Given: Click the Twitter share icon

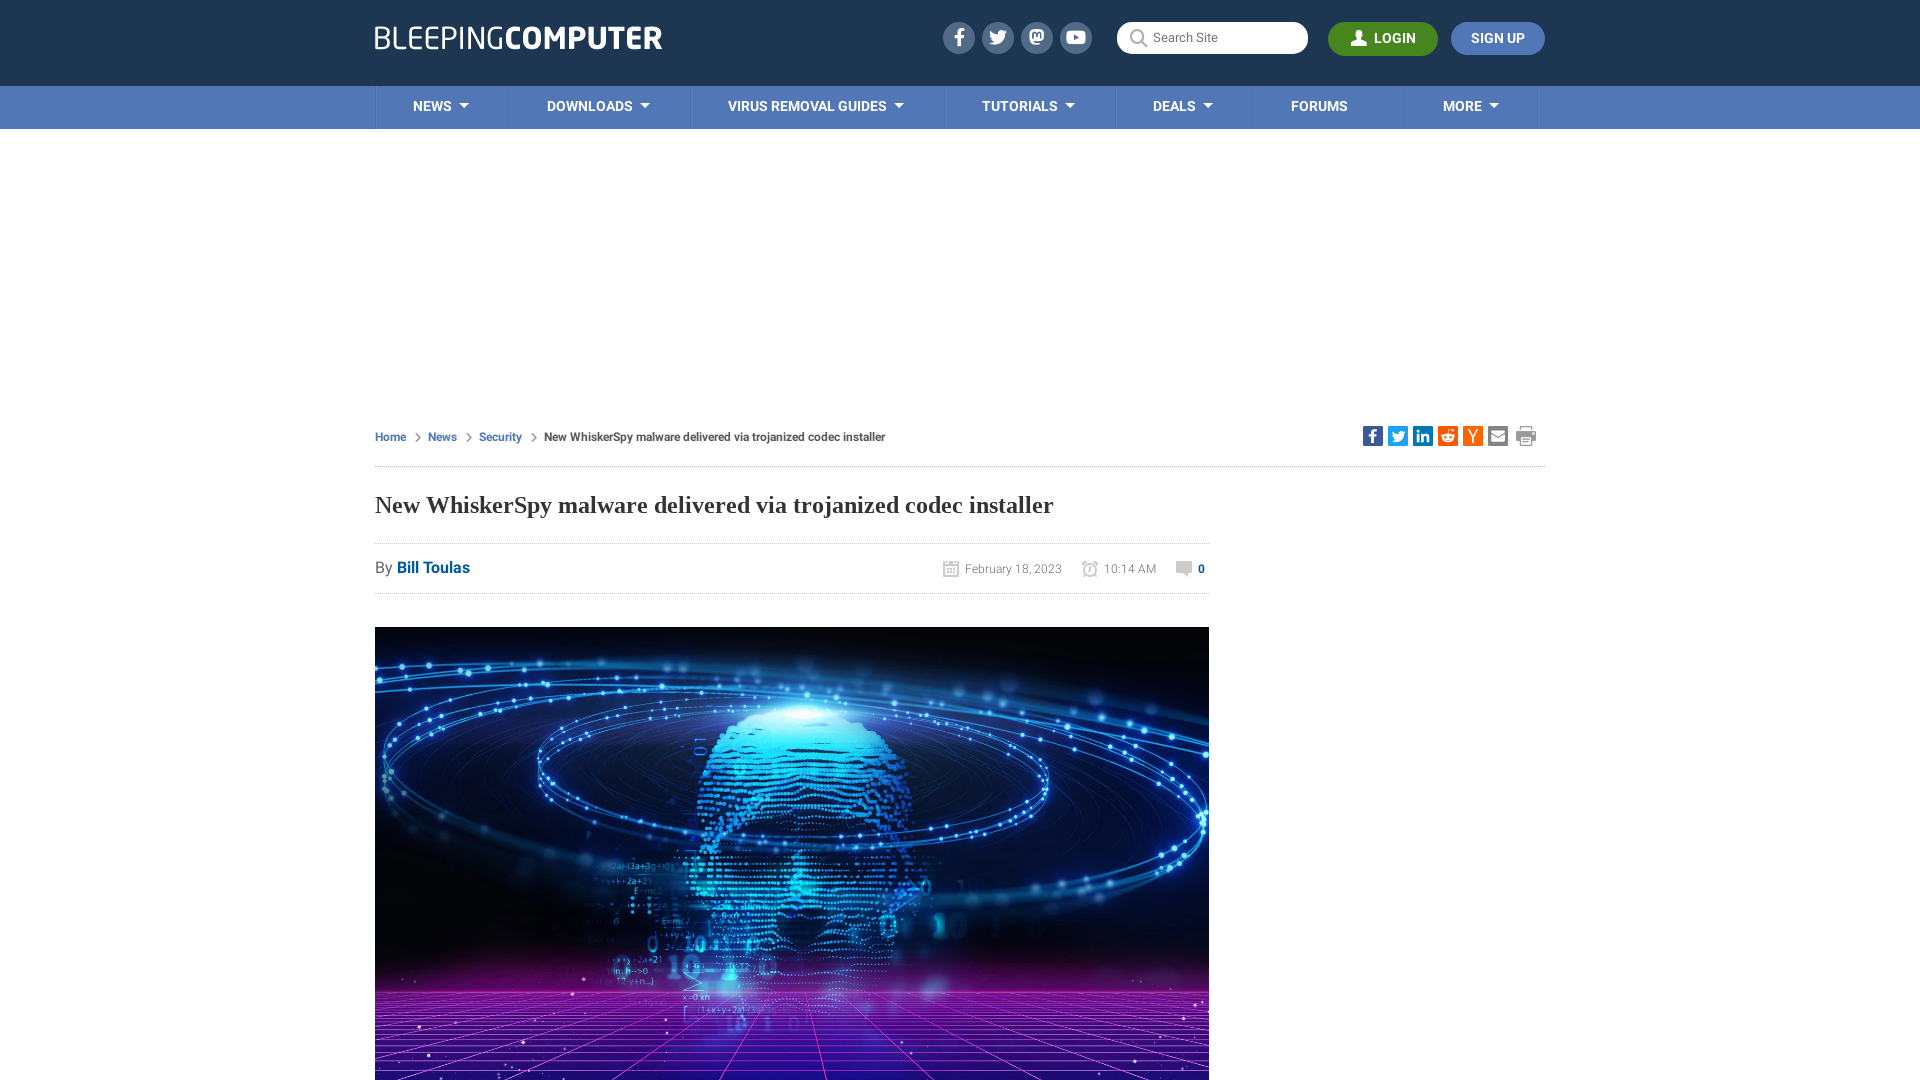Looking at the screenshot, I should coord(1398,436).
